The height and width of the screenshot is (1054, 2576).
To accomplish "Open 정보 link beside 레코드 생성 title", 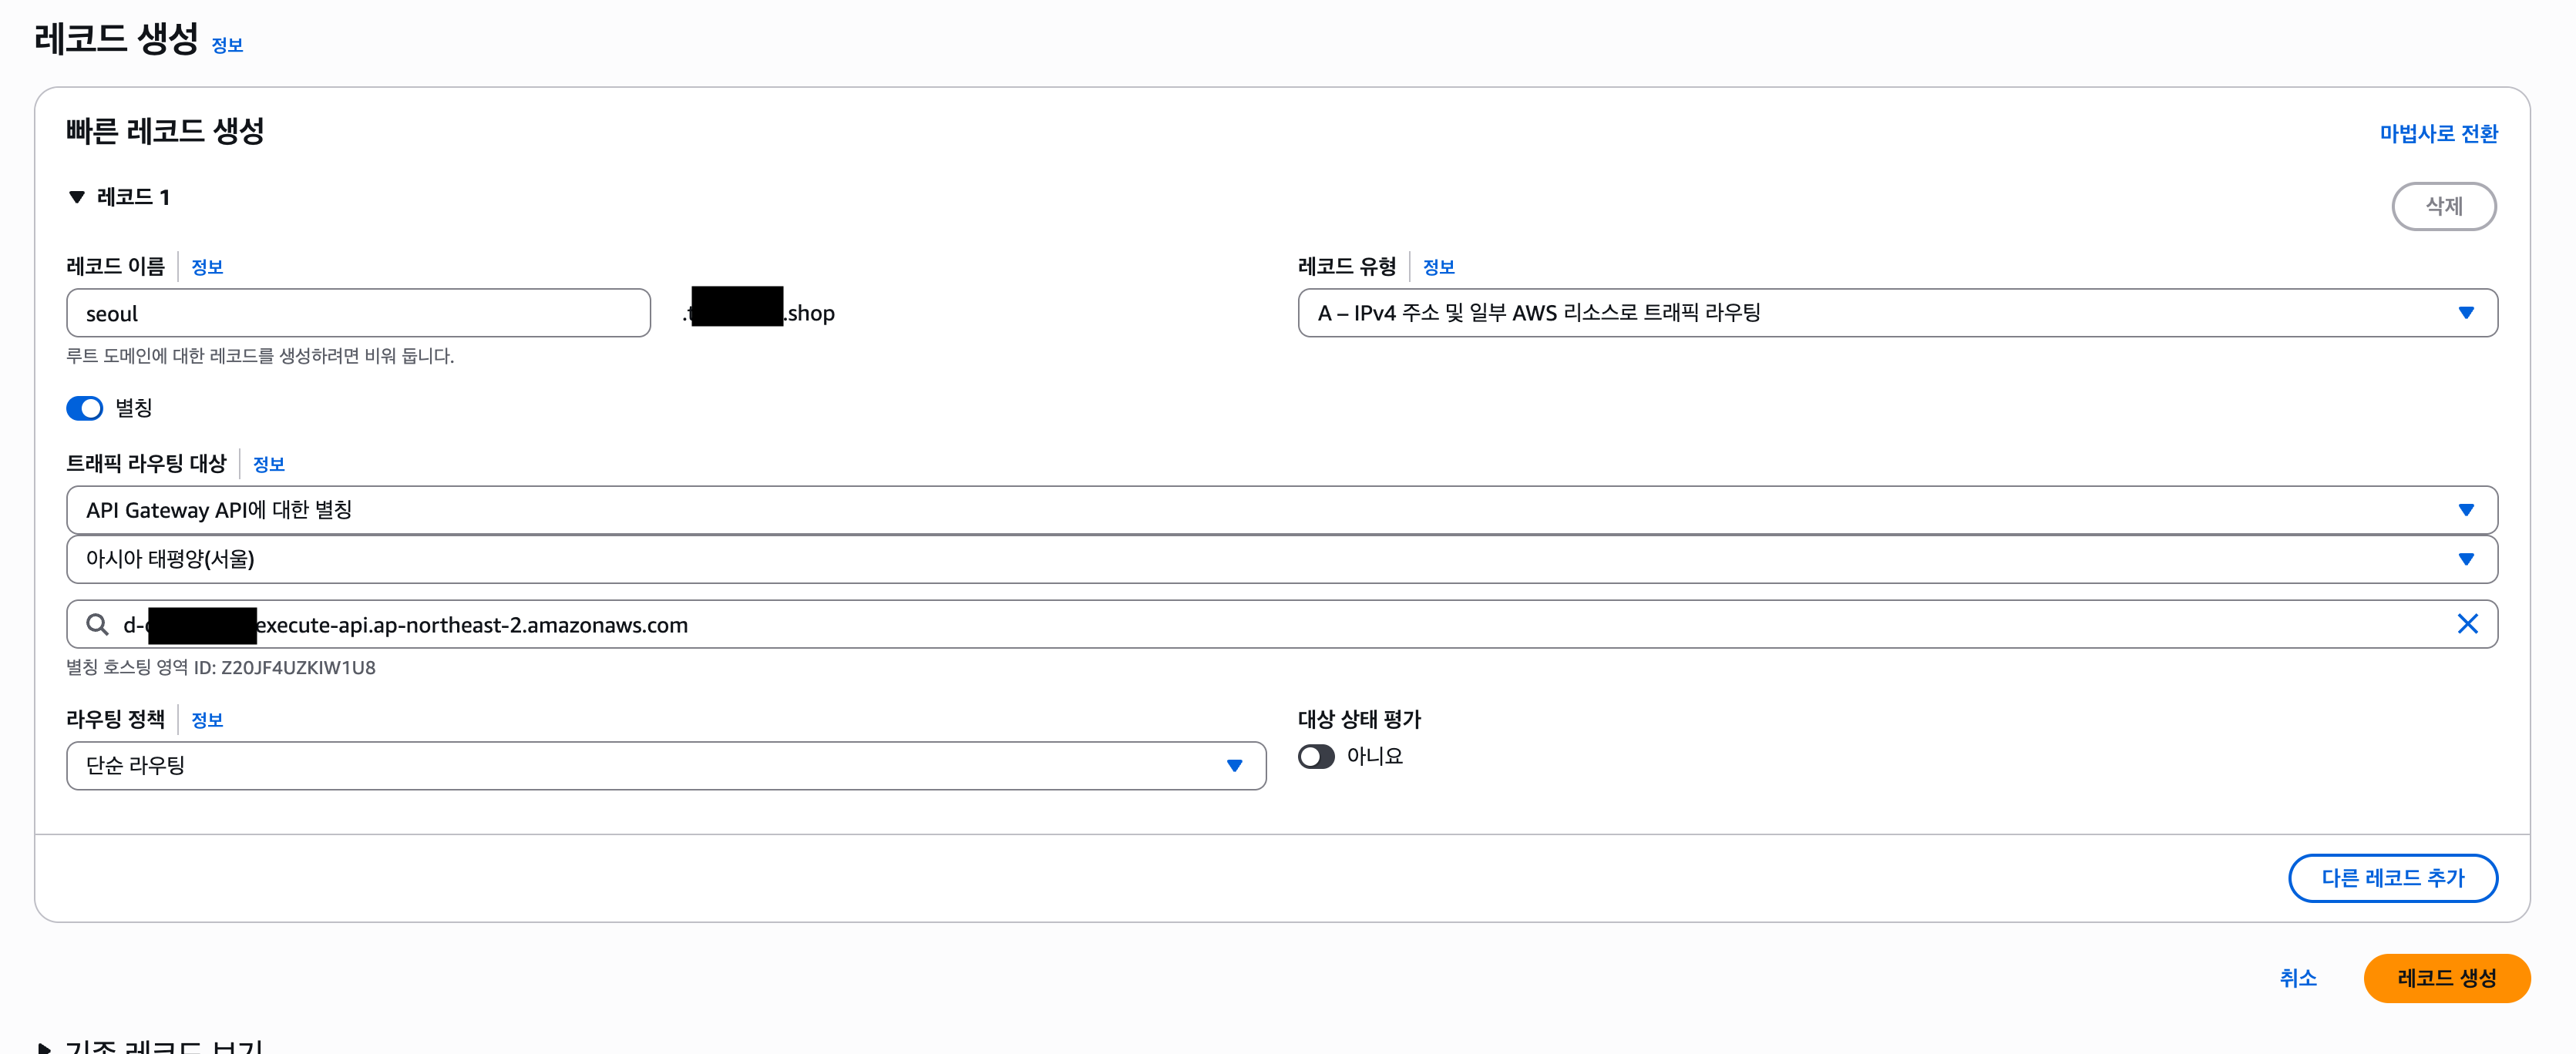I will (227, 45).
